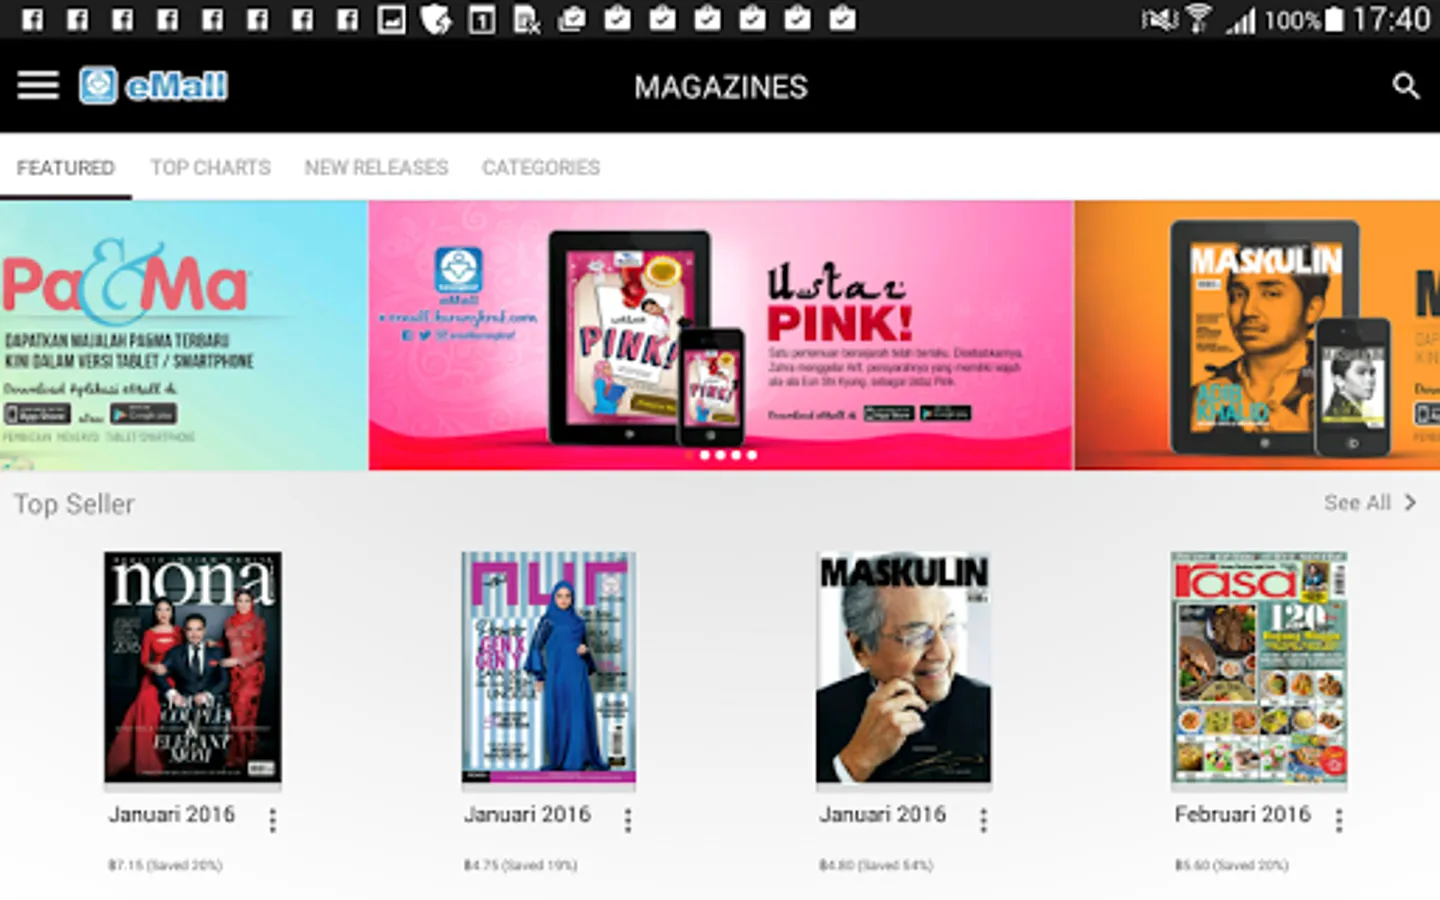Viewport: 1440px width, 900px height.
Task: Click Januari 2016 title under nona cover
Action: (172, 815)
